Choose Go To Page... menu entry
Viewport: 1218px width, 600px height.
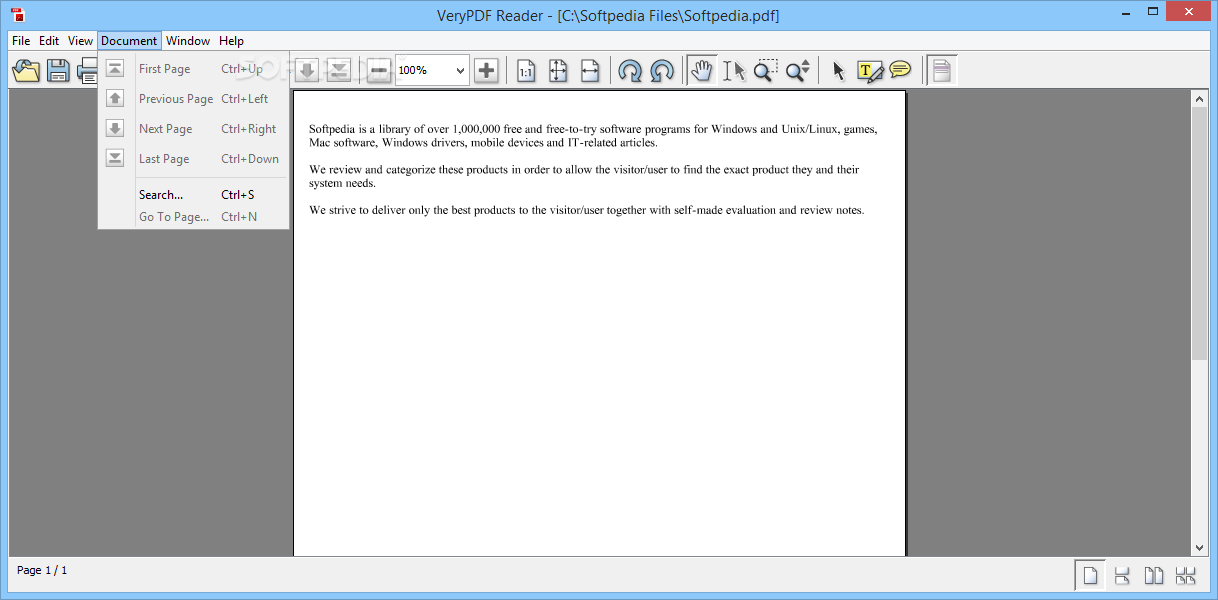point(193,217)
